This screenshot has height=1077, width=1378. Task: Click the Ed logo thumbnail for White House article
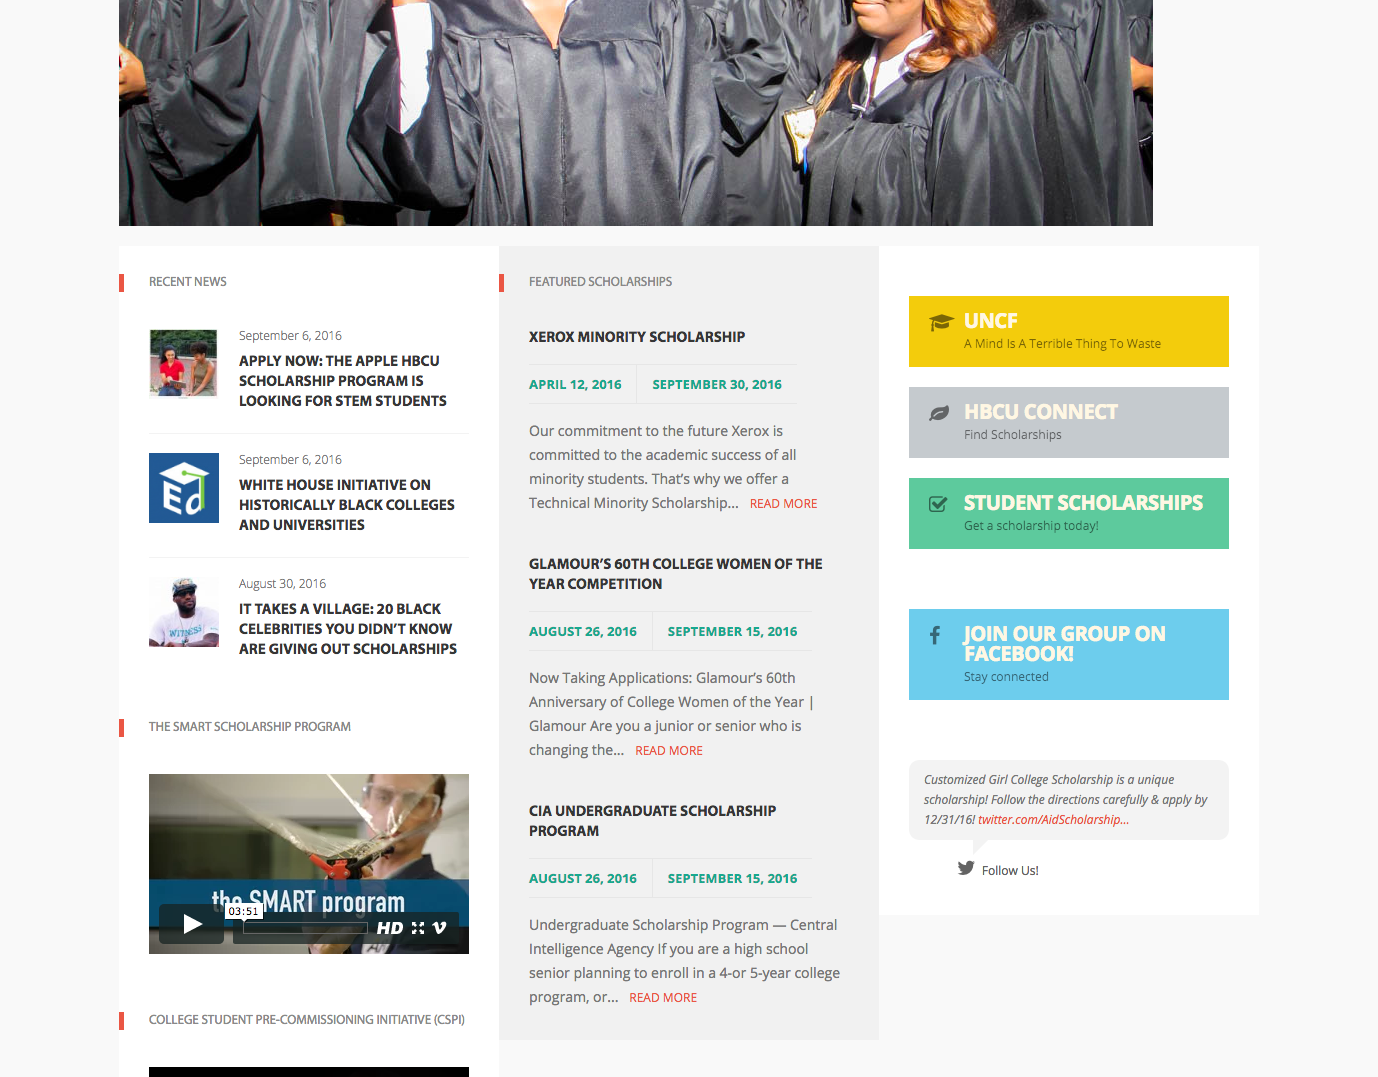pyautogui.click(x=184, y=488)
